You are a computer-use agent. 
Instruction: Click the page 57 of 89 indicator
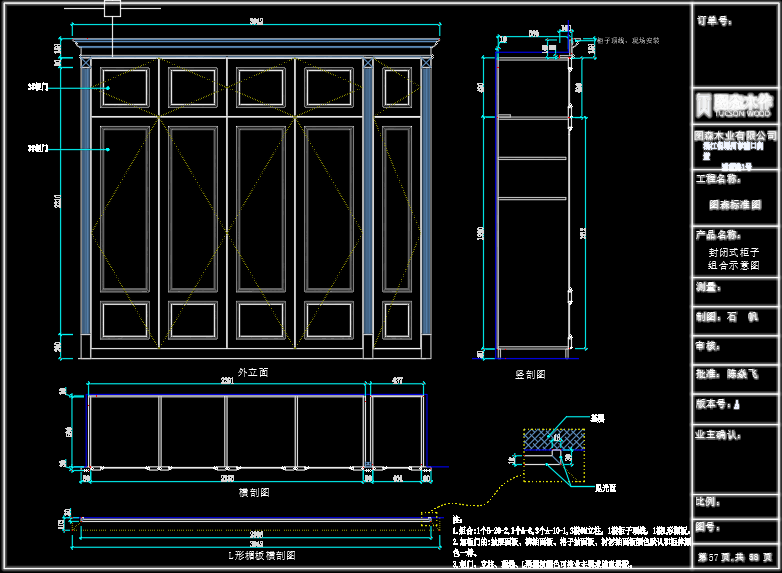pos(736,556)
